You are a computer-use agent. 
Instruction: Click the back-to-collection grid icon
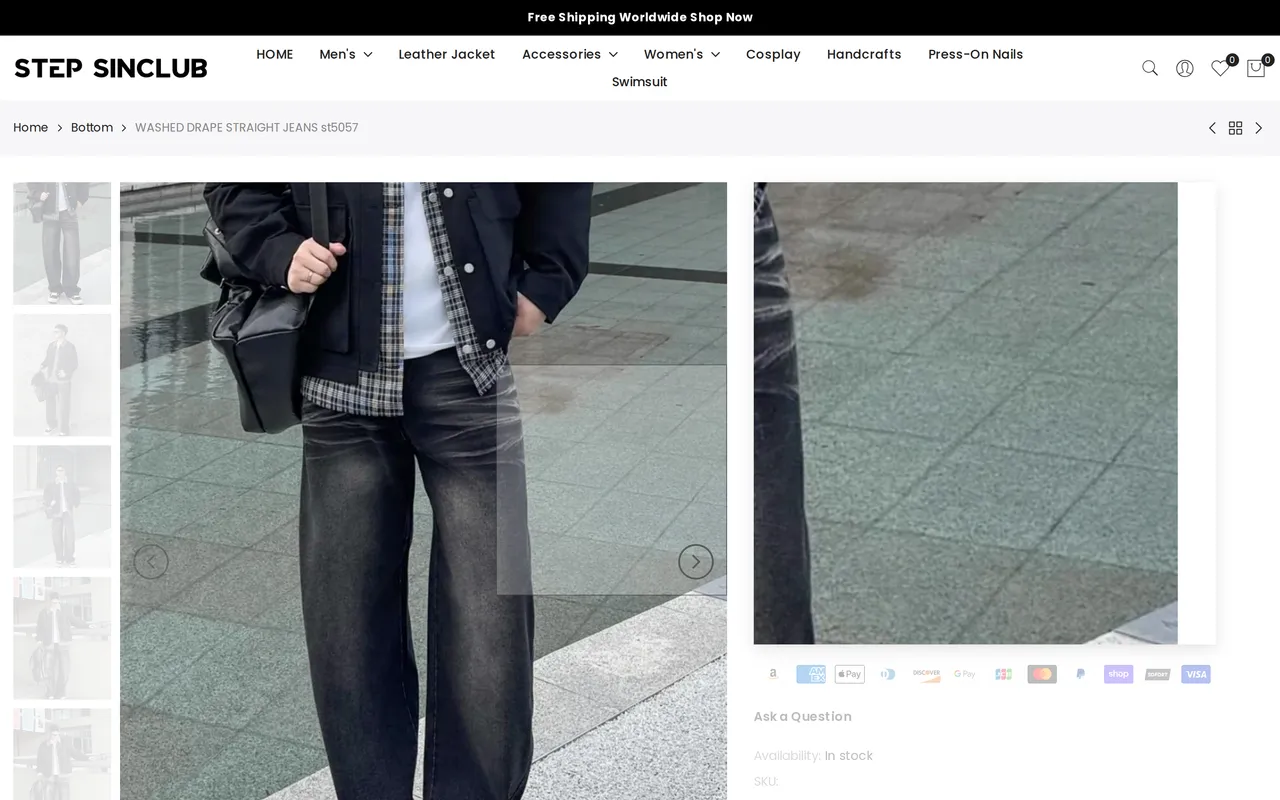point(1236,128)
